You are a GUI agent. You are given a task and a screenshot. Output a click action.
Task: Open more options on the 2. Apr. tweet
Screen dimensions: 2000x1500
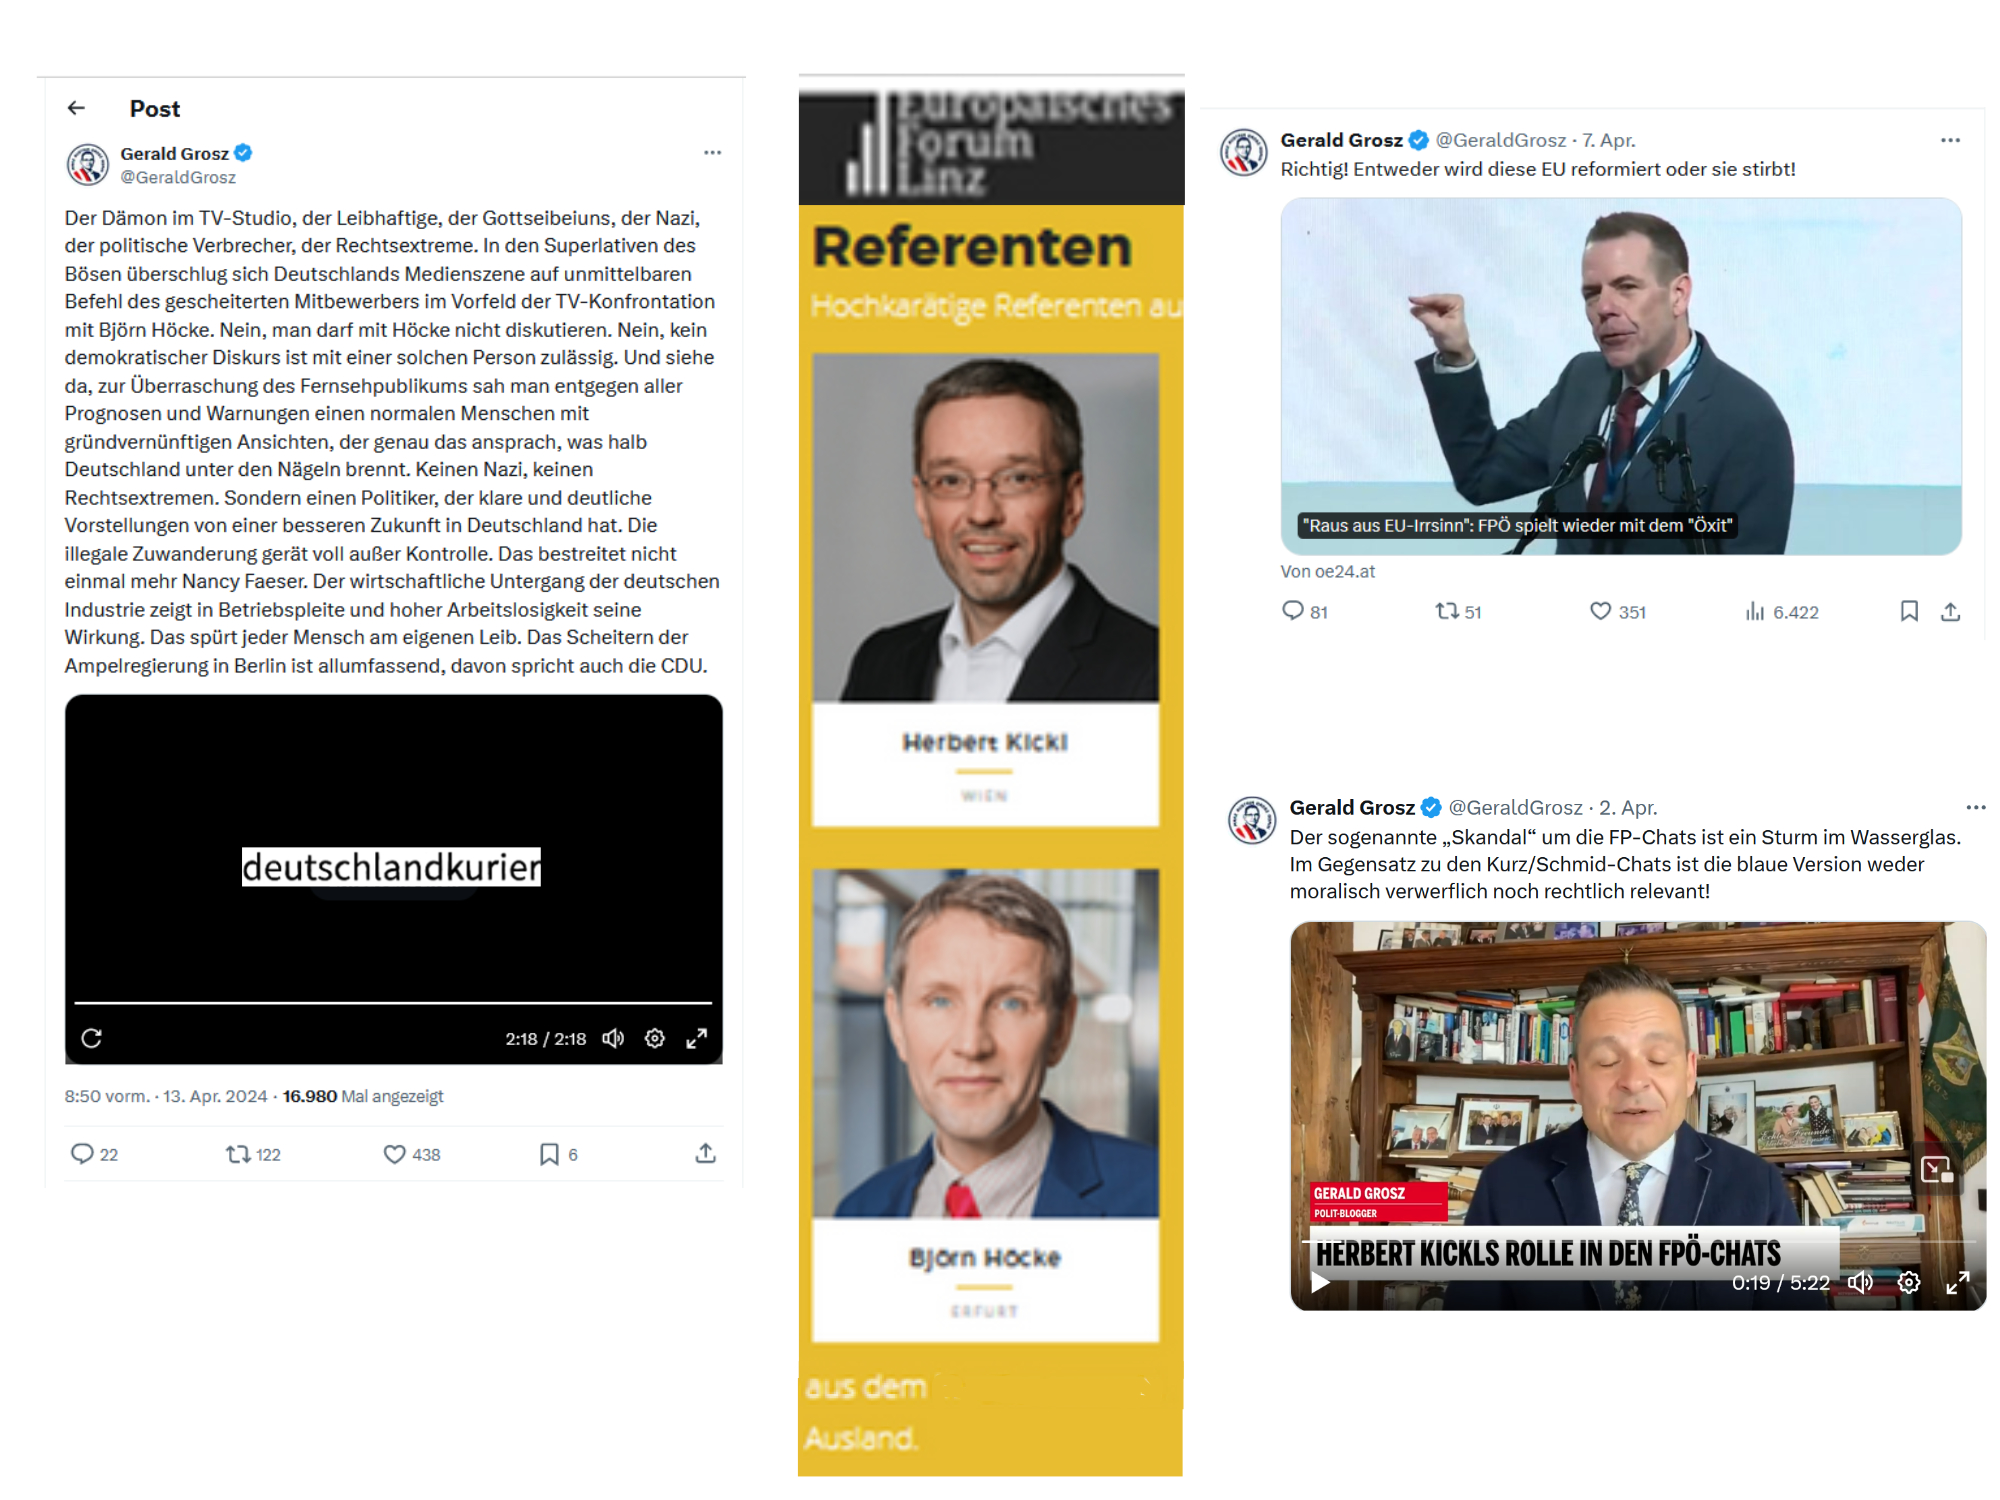tap(1976, 807)
